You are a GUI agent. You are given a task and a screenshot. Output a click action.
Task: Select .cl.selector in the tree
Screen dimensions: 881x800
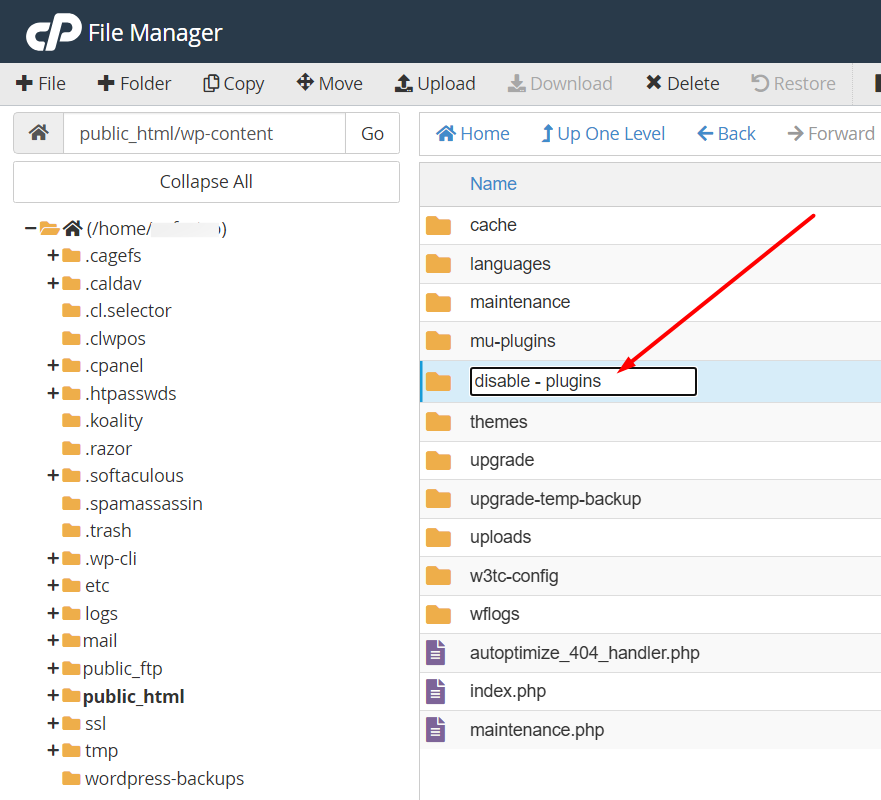pos(128,311)
